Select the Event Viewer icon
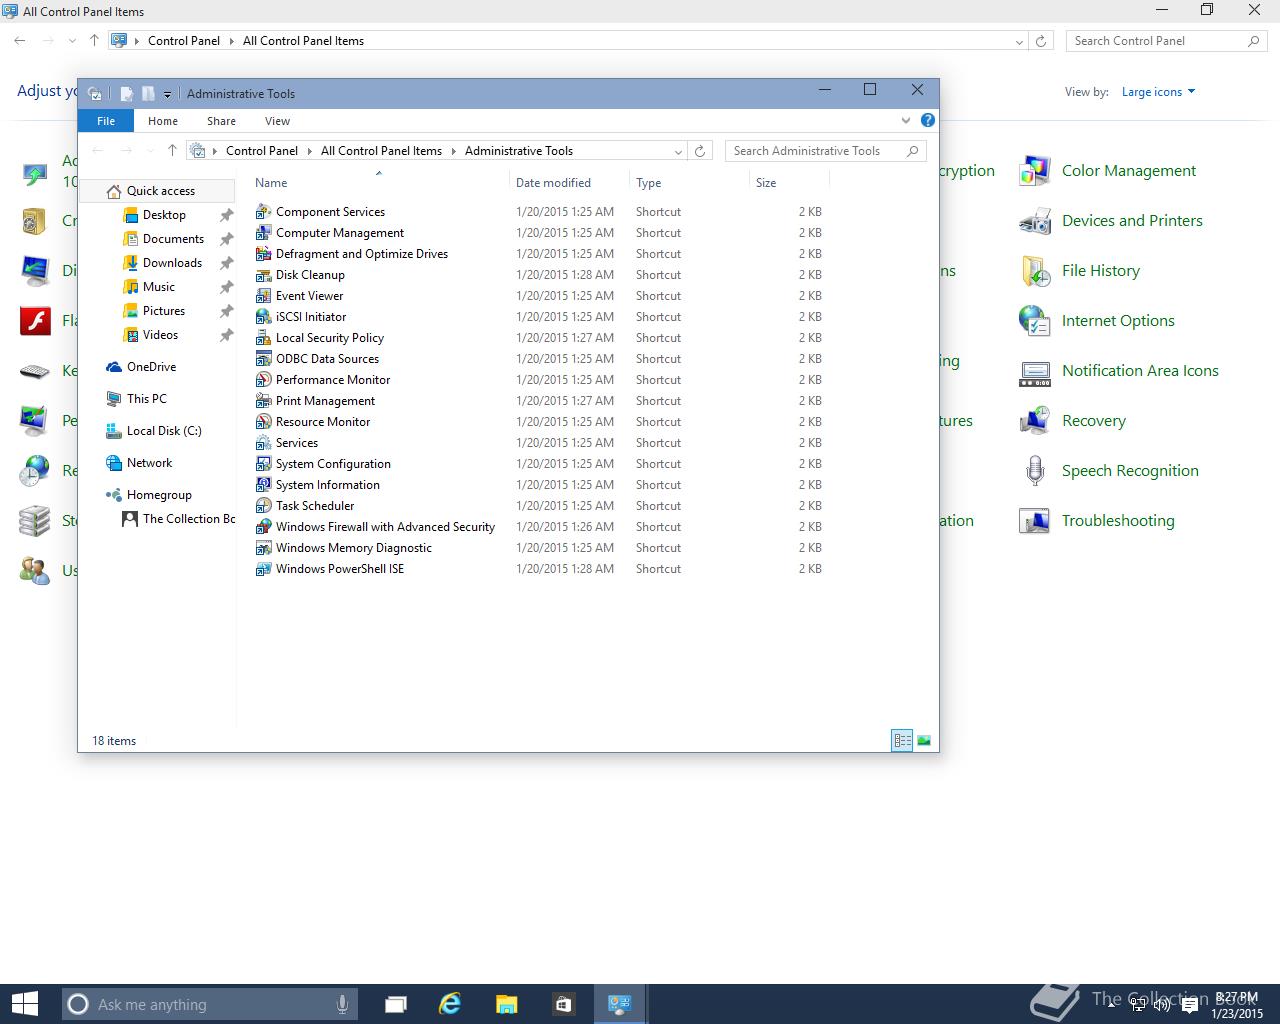The image size is (1280, 1024). (264, 296)
